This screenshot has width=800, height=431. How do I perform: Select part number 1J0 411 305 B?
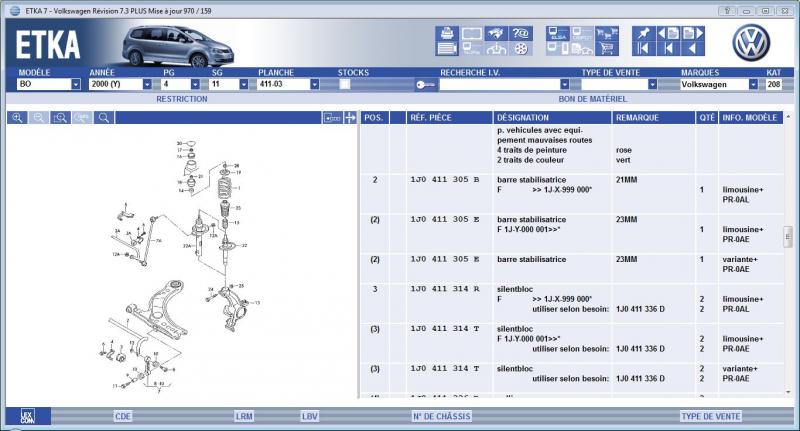coord(445,180)
